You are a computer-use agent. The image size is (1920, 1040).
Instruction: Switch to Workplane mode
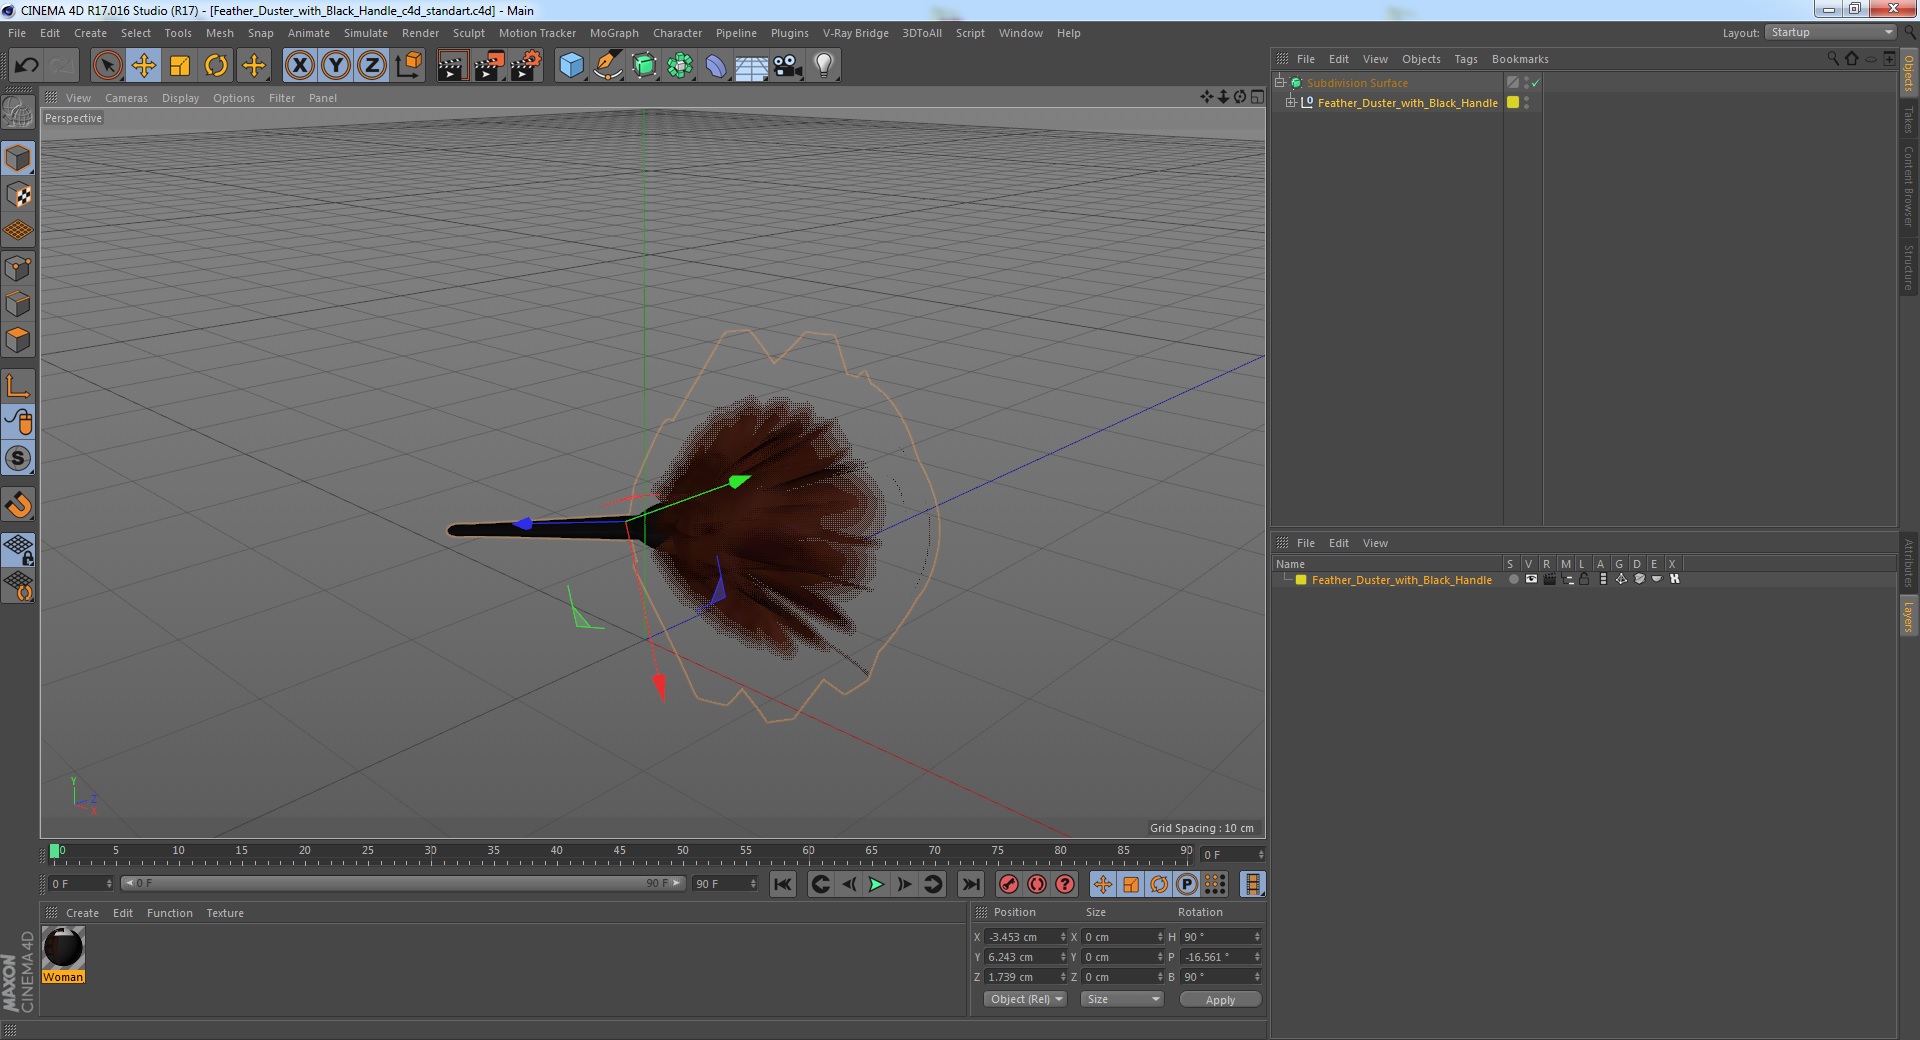pos(18,231)
